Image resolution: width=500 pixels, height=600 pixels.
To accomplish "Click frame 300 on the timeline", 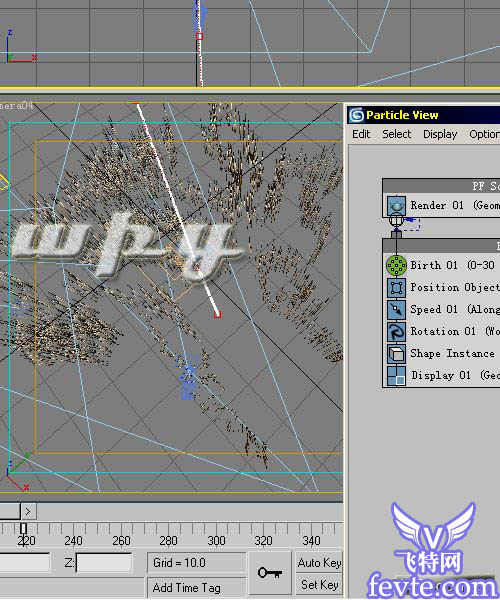I will 216,541.
